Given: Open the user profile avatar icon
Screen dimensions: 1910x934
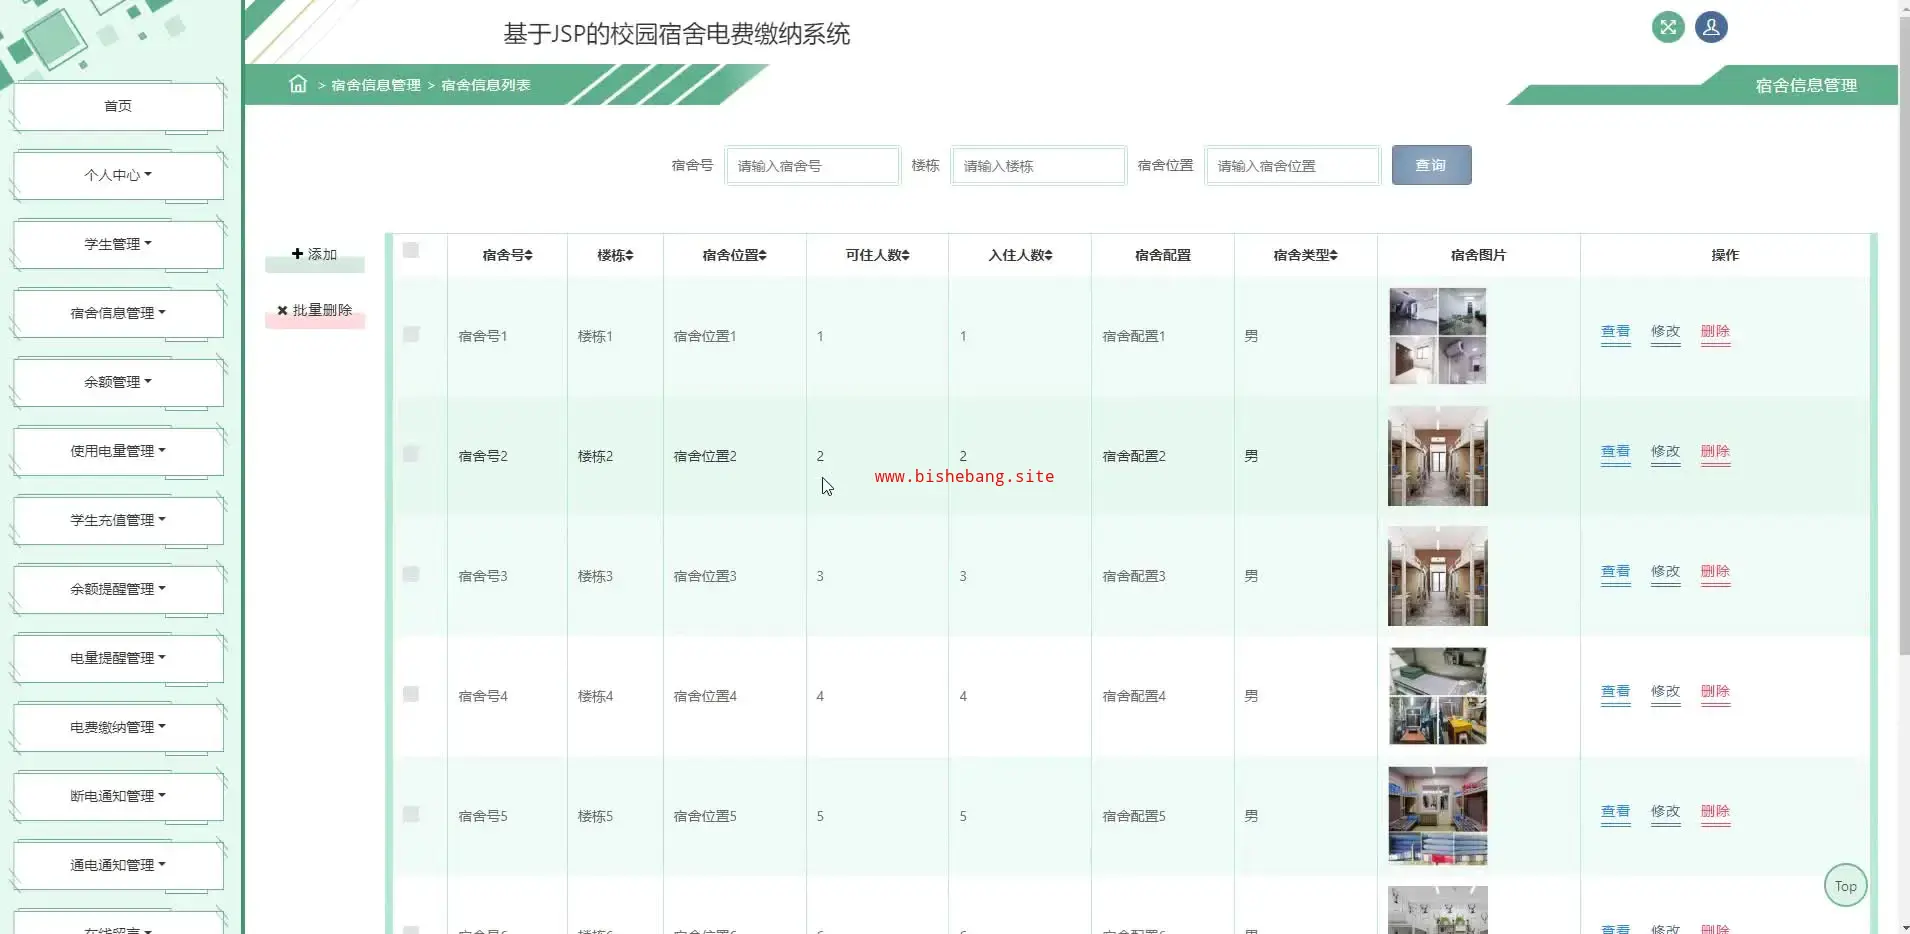Looking at the screenshot, I should coord(1711,28).
